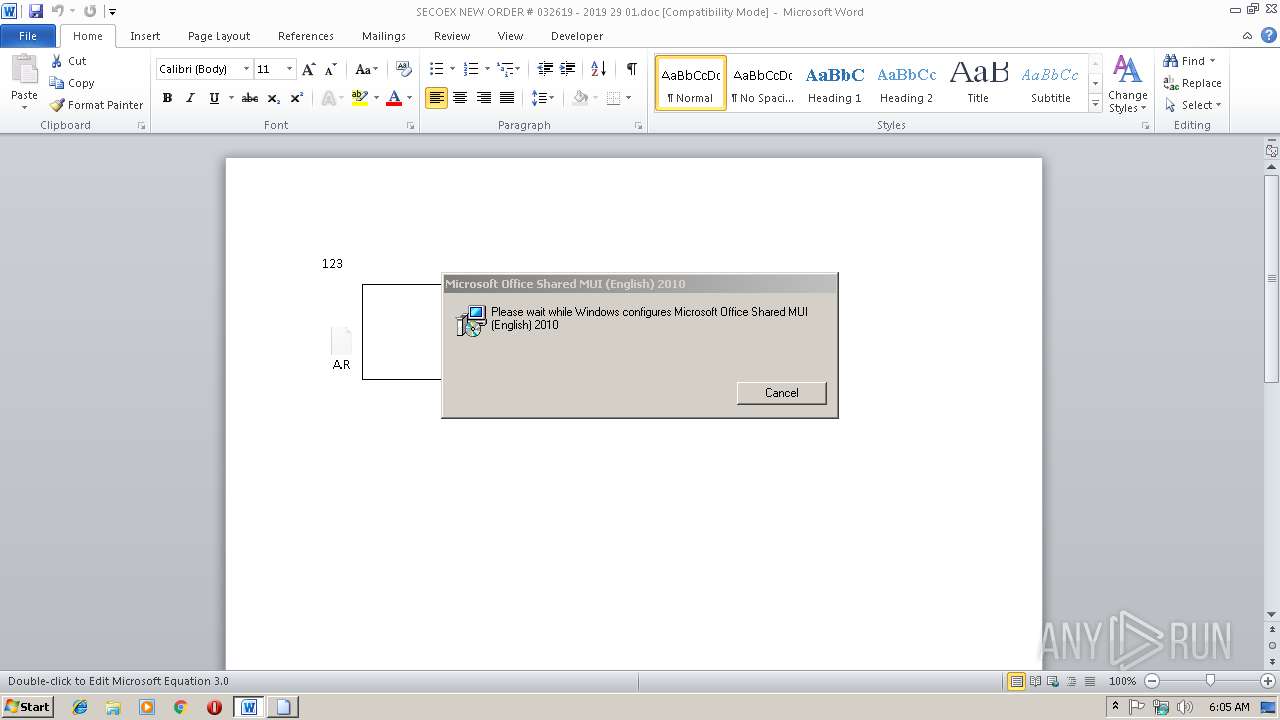Image resolution: width=1280 pixels, height=720 pixels.
Task: Open the Windows Start menu
Action: pyautogui.click(x=27, y=706)
